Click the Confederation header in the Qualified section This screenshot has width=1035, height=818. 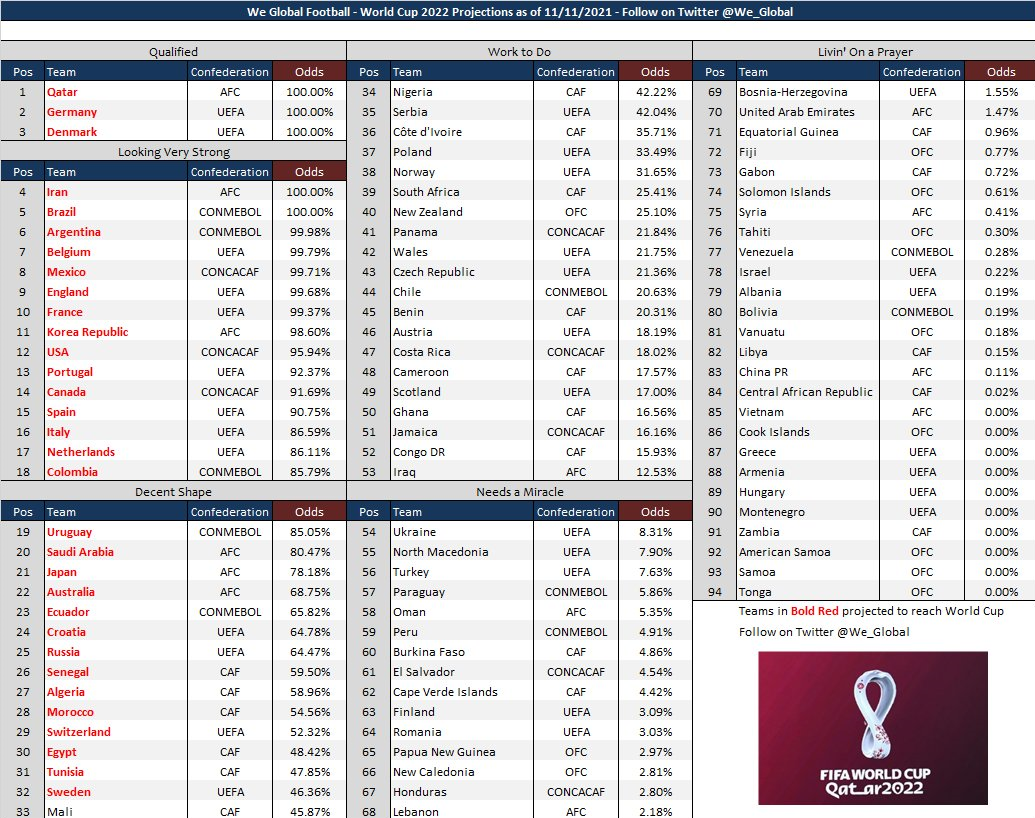230,72
